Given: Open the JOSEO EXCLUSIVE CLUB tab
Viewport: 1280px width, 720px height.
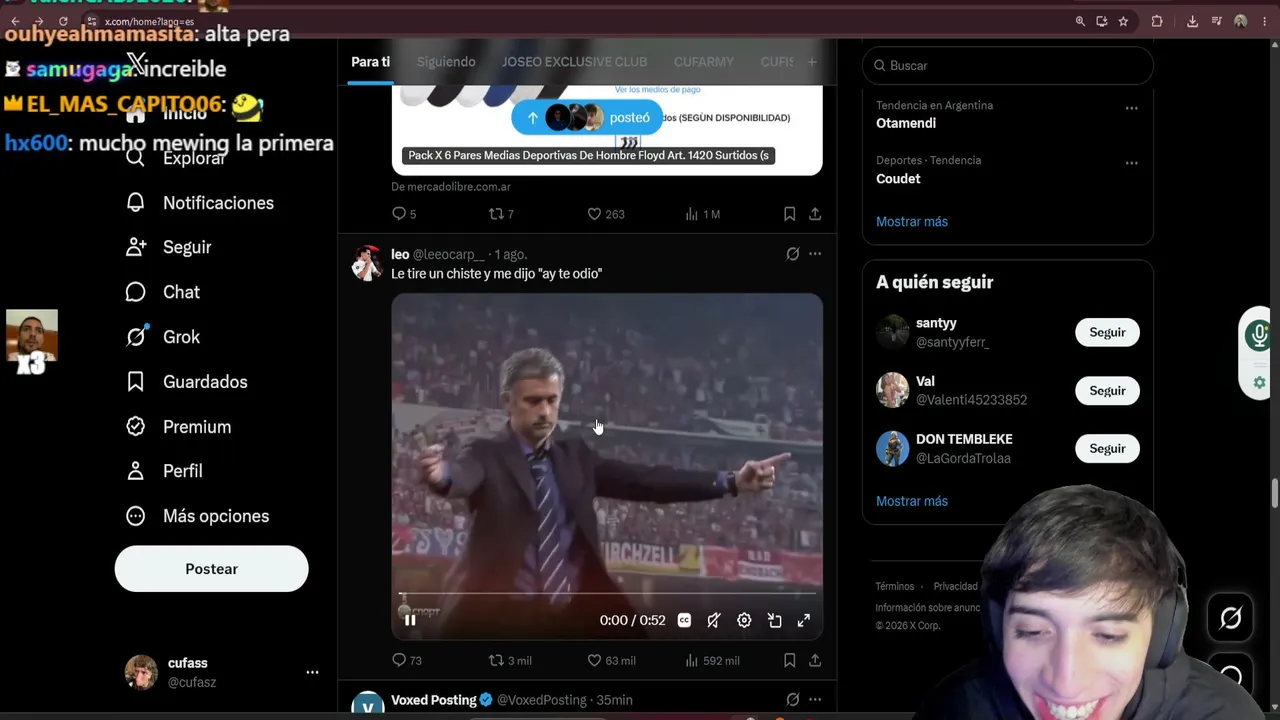Looking at the screenshot, I should (x=574, y=62).
